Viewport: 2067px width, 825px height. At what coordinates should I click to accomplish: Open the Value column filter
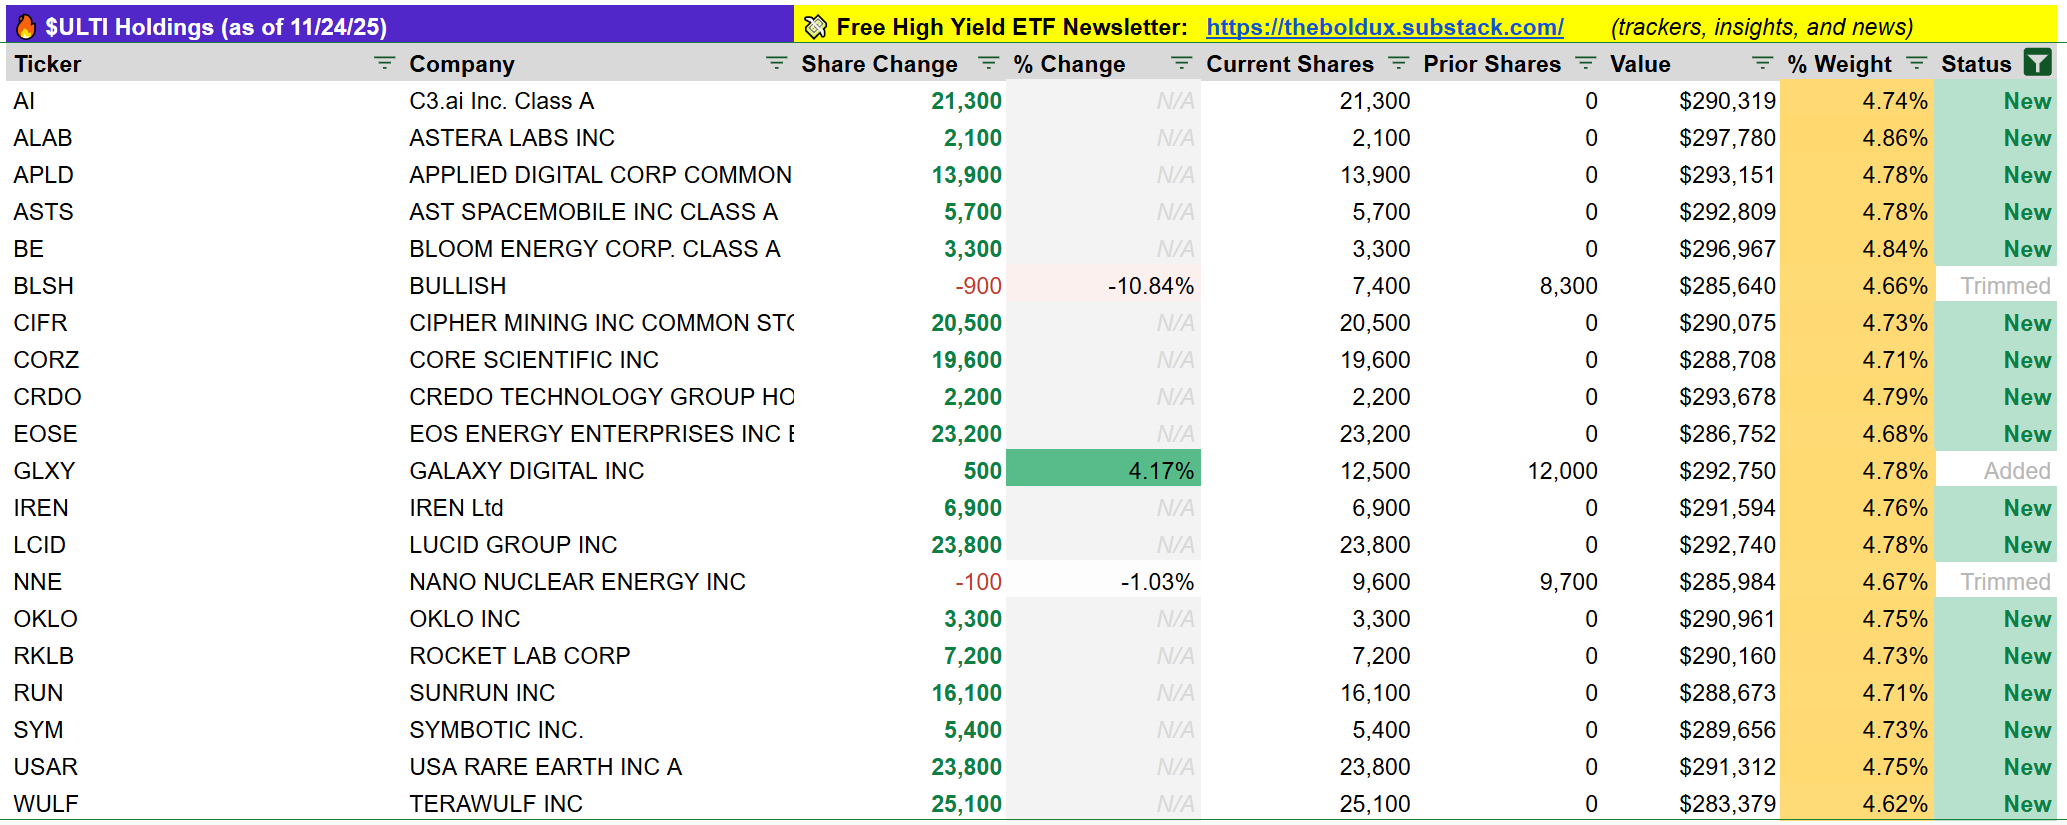point(1763,64)
